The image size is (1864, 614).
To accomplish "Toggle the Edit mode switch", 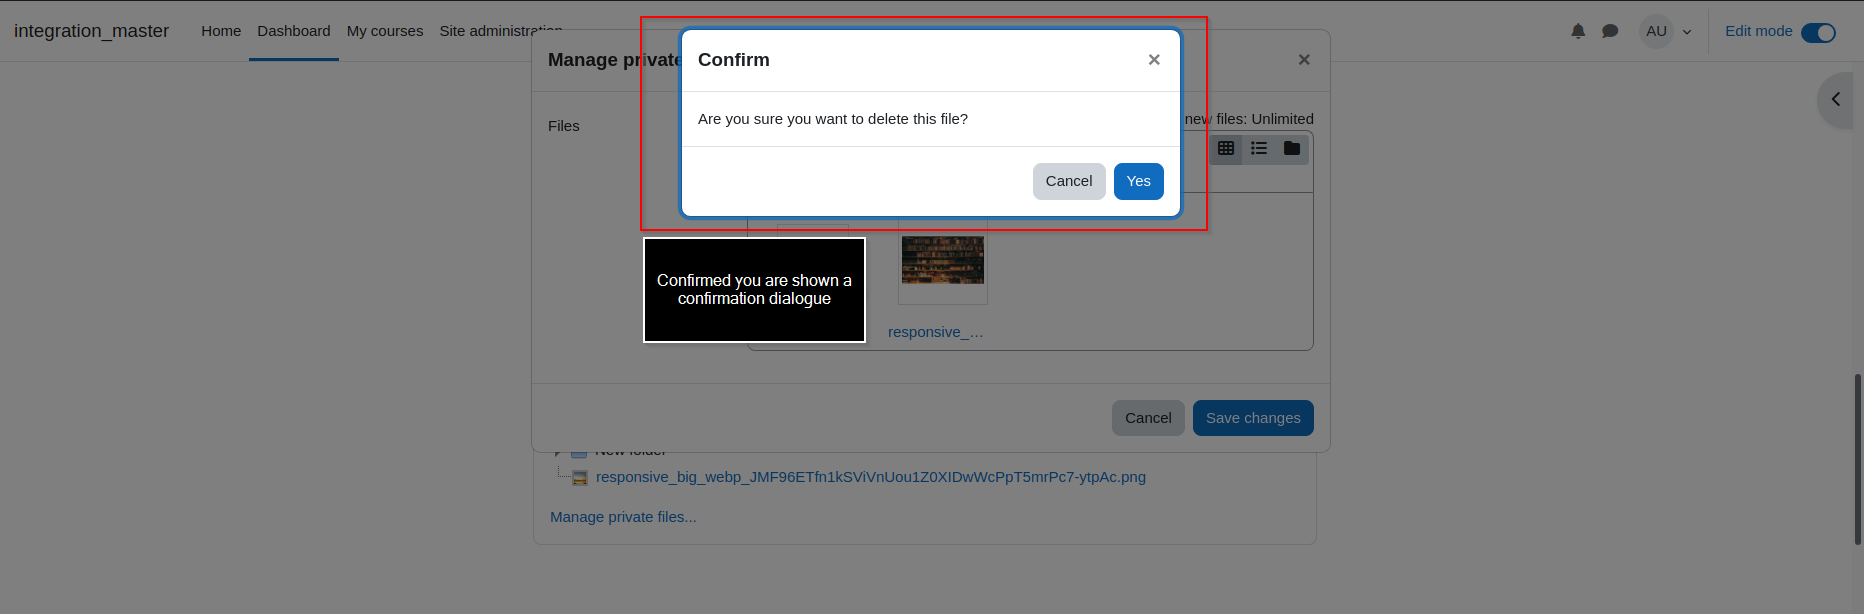I will pyautogui.click(x=1818, y=32).
